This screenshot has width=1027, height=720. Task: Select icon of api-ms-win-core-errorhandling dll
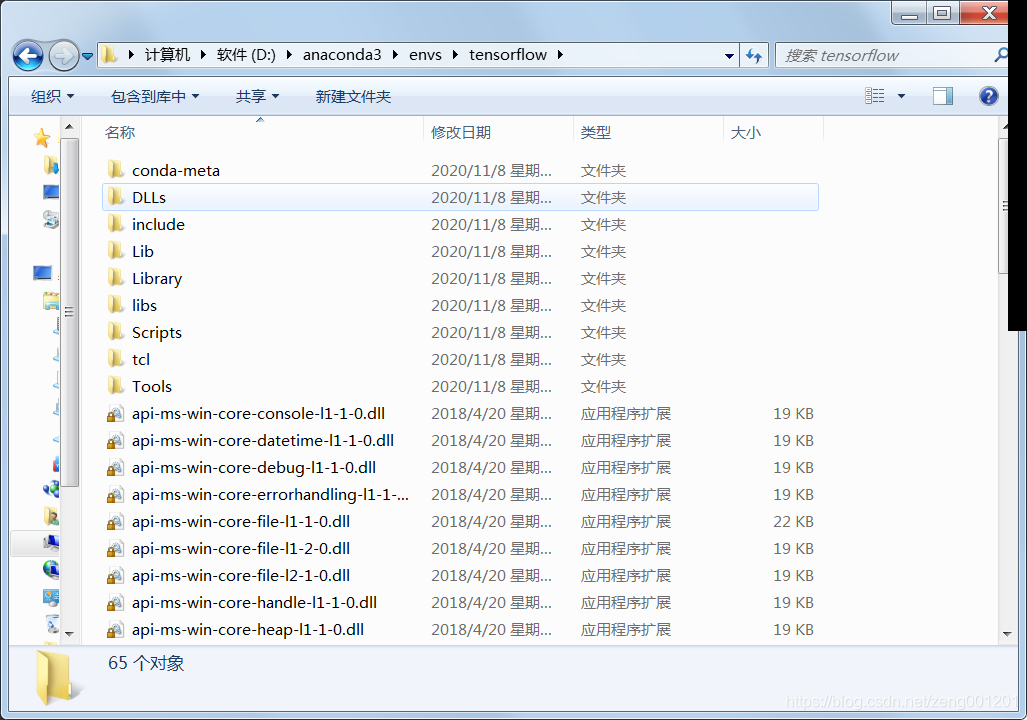pyautogui.click(x=115, y=494)
